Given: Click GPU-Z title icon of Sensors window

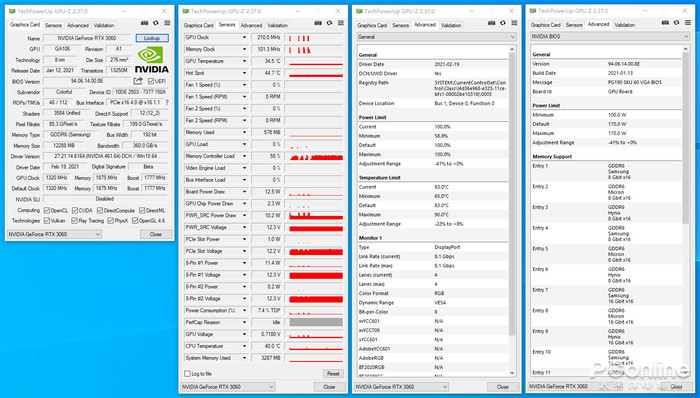Looking at the screenshot, I should [186, 11].
